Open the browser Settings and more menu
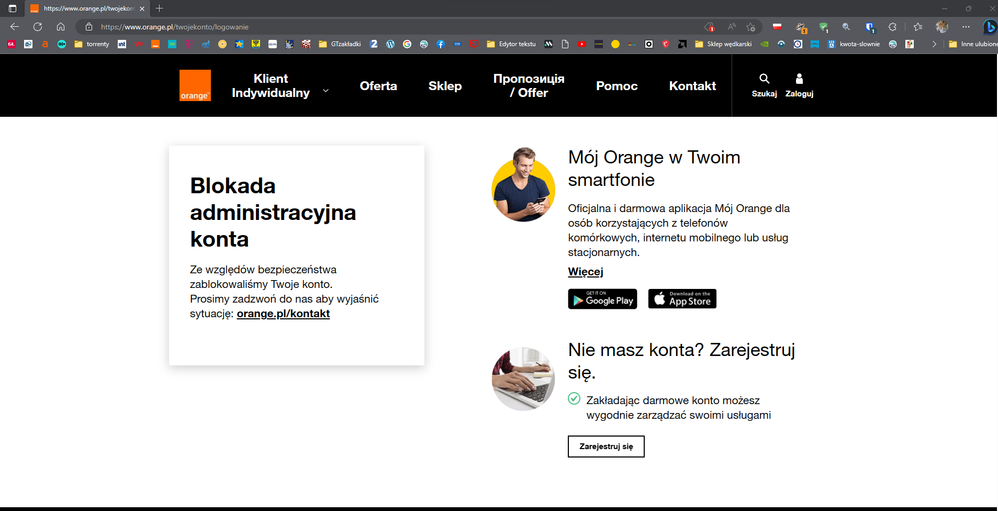Screen dimensions: 998x511 [x=966, y=27]
